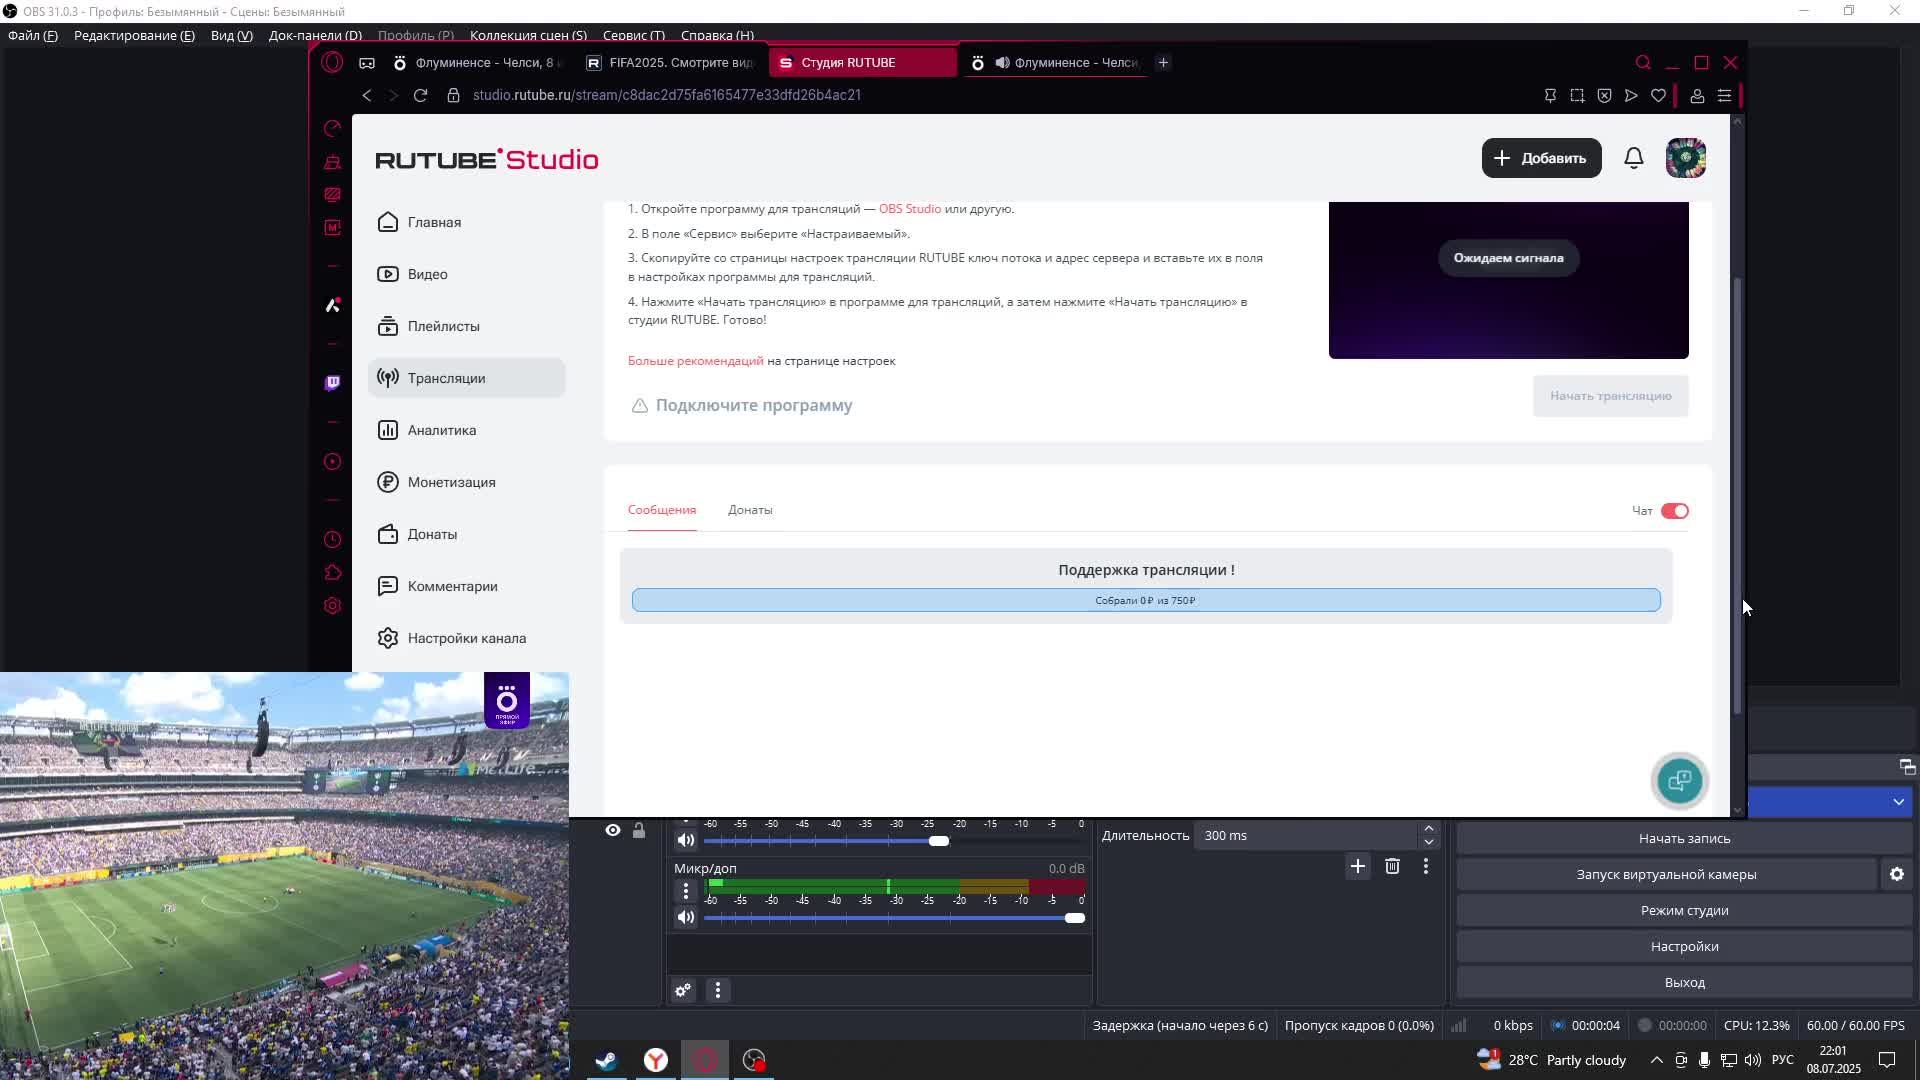Click Начать запись in OBS
Screen dimensions: 1920x1080
coord(1684,839)
